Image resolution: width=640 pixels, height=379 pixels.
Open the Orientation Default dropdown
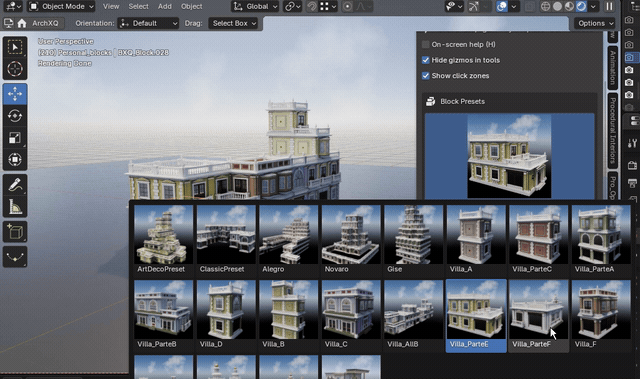(x=149, y=23)
